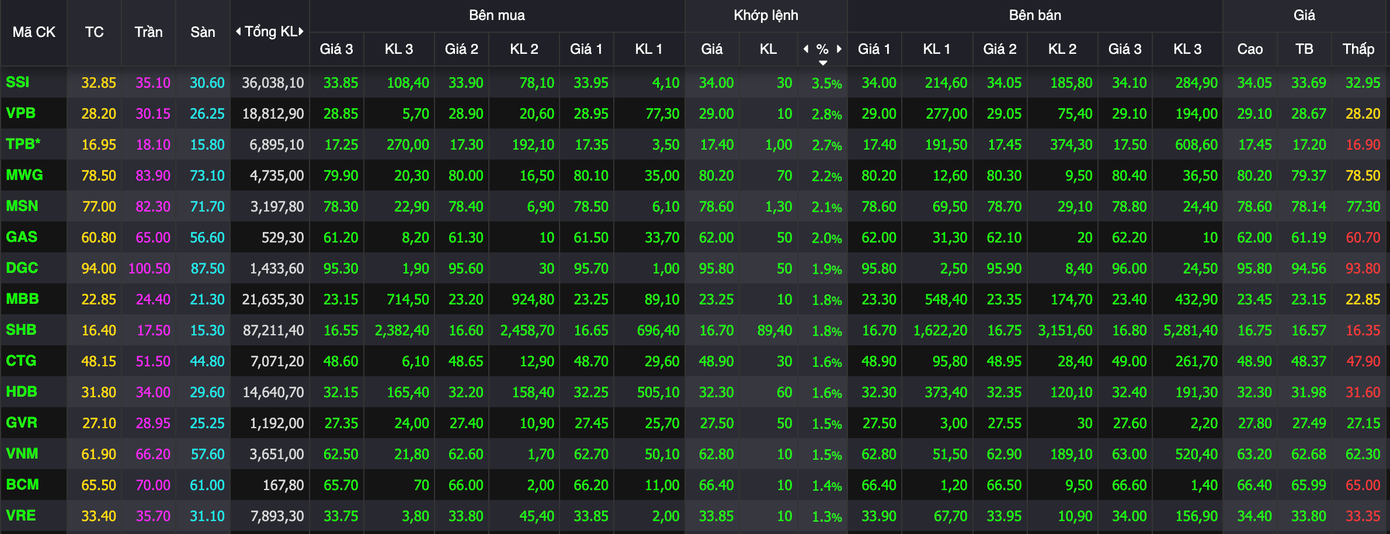Click GAS matched price 62.00
Image resolution: width=1390 pixels, height=534 pixels.
click(x=711, y=237)
